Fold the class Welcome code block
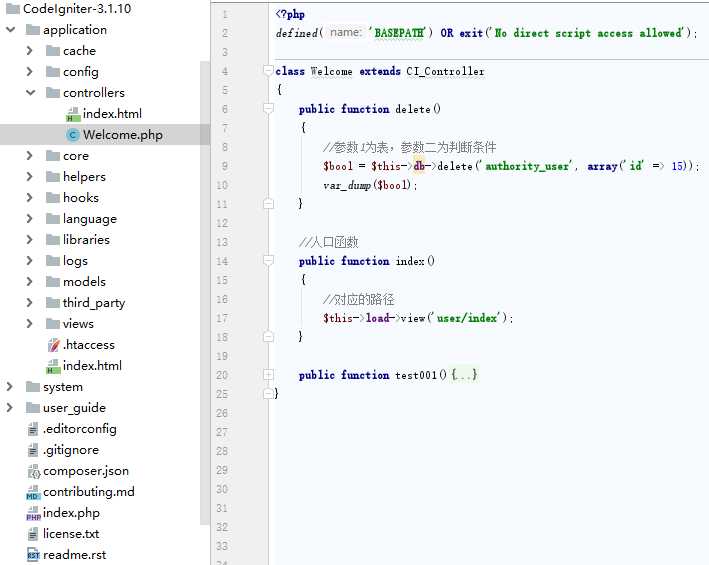 pos(268,71)
